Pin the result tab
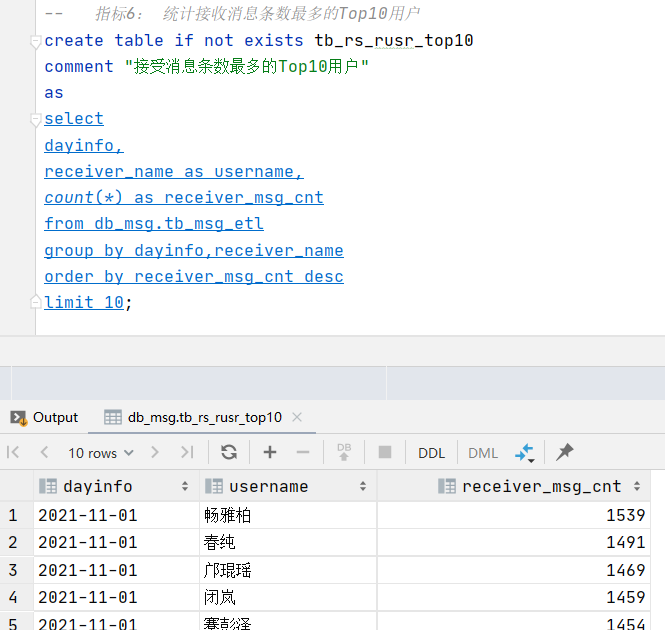Screen dimensions: 665x630 [564, 452]
